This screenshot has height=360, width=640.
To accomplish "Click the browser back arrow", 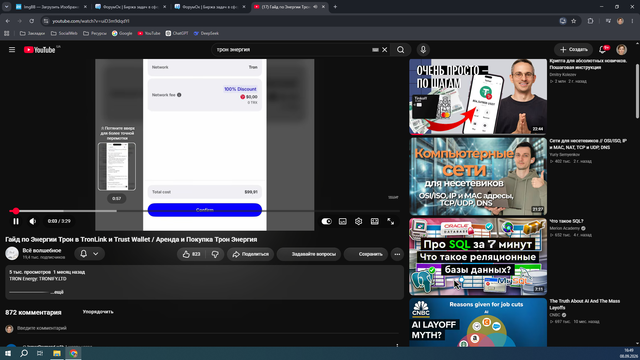I will click(x=8, y=21).
